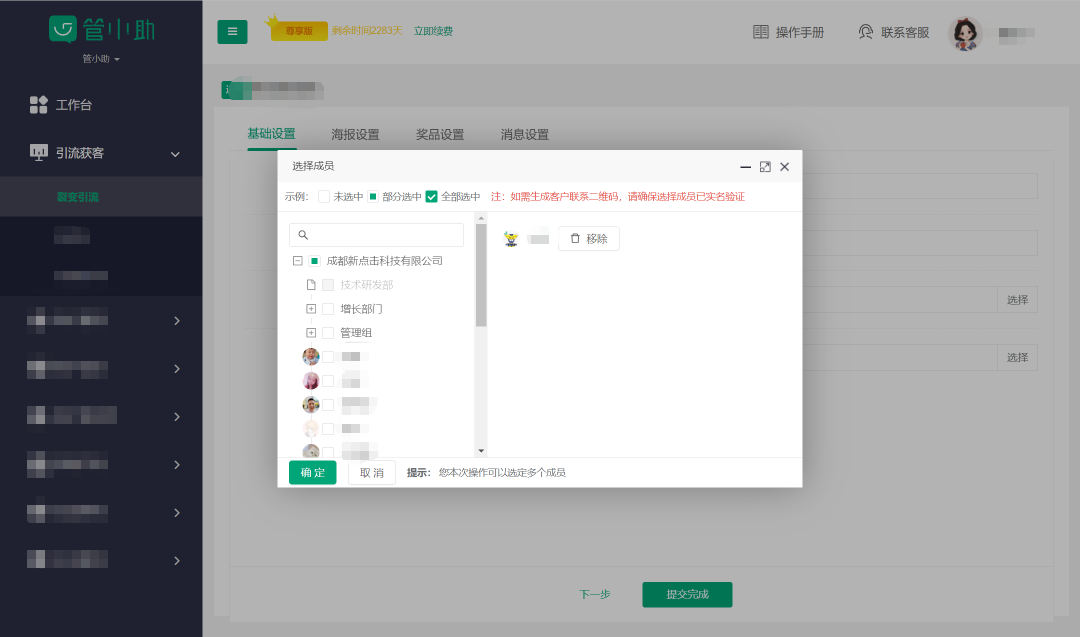This screenshot has width=1080, height=637.
Task: Close the 选择成员 dialog
Action: pos(785,167)
